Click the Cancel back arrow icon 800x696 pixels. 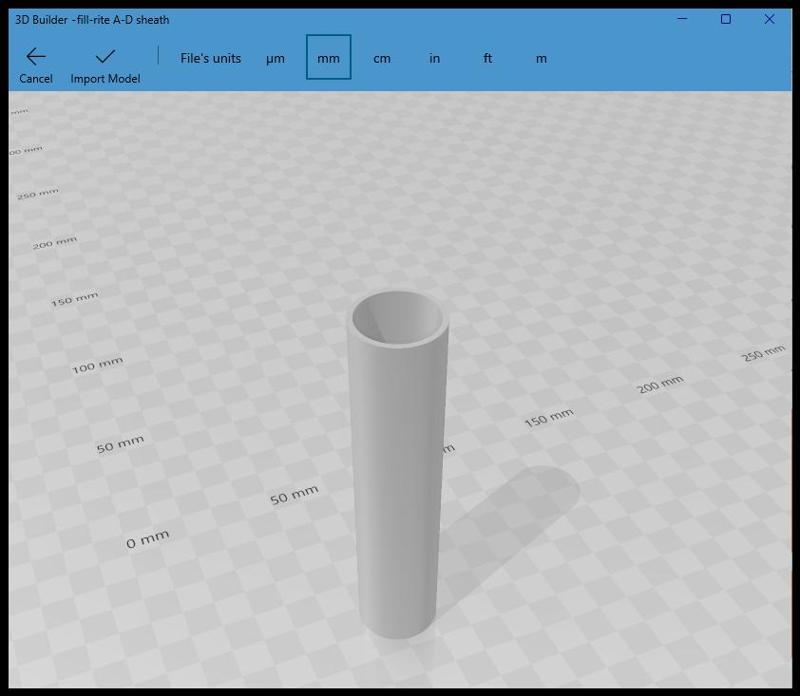[x=36, y=56]
